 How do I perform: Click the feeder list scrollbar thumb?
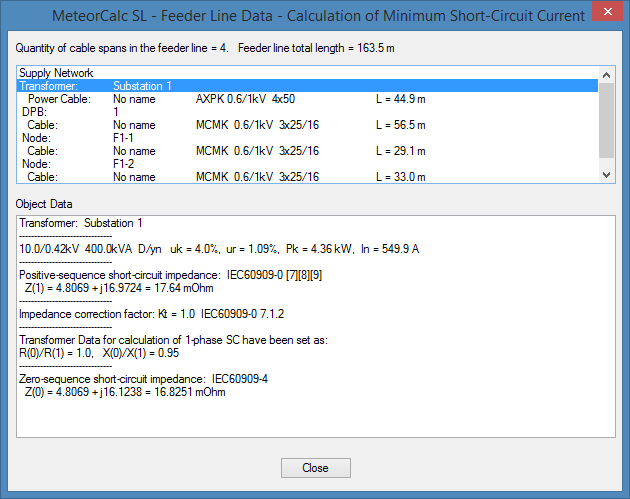coord(606,121)
